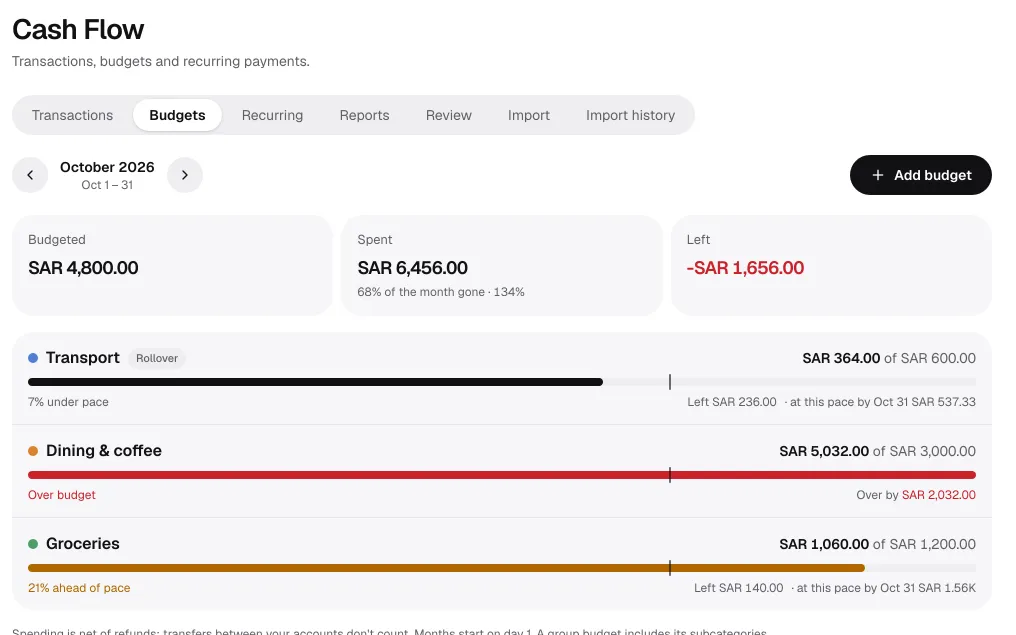
Task: Click the Cash Flow page heading
Action: tap(78, 29)
